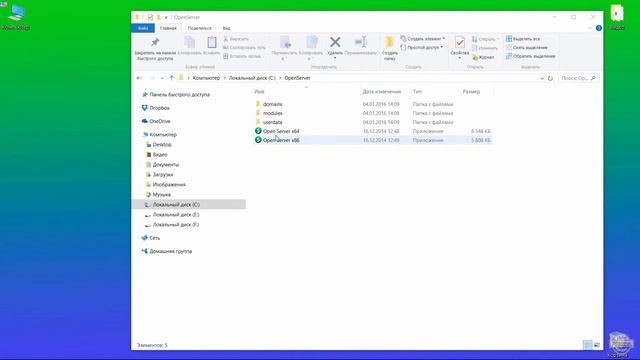
Task: Switch to the Поделиться tab
Action: click(200, 28)
